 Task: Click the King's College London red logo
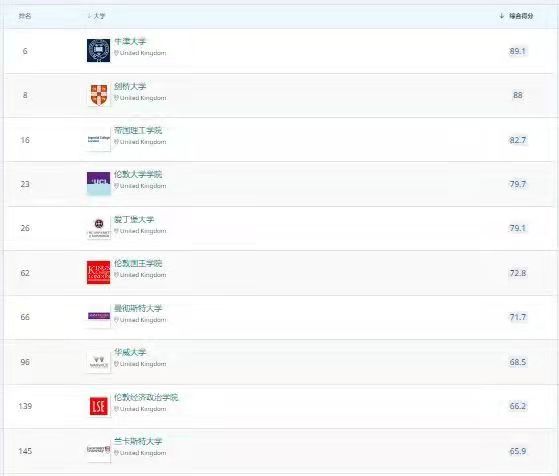(98, 272)
